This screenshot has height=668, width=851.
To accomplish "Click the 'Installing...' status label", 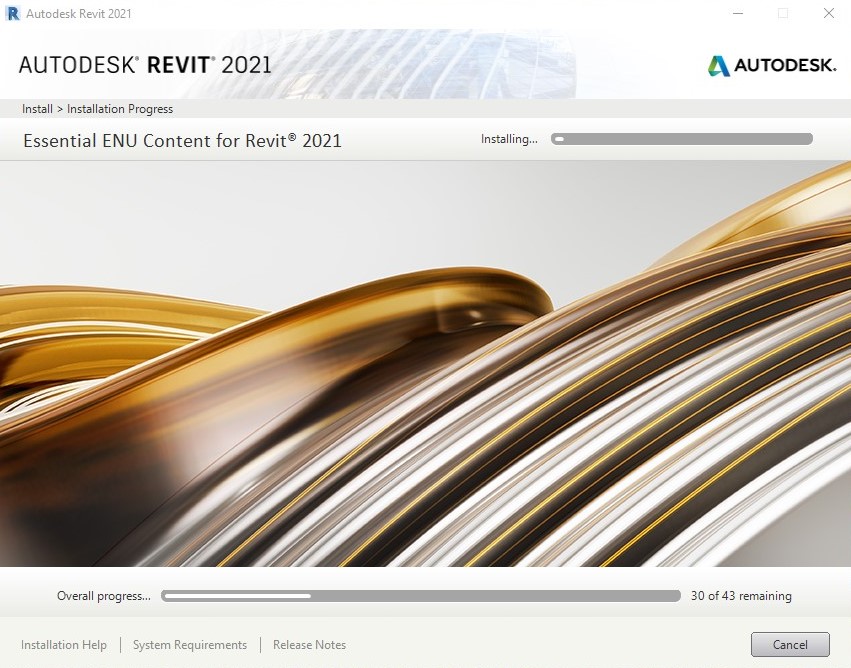I will tap(509, 139).
